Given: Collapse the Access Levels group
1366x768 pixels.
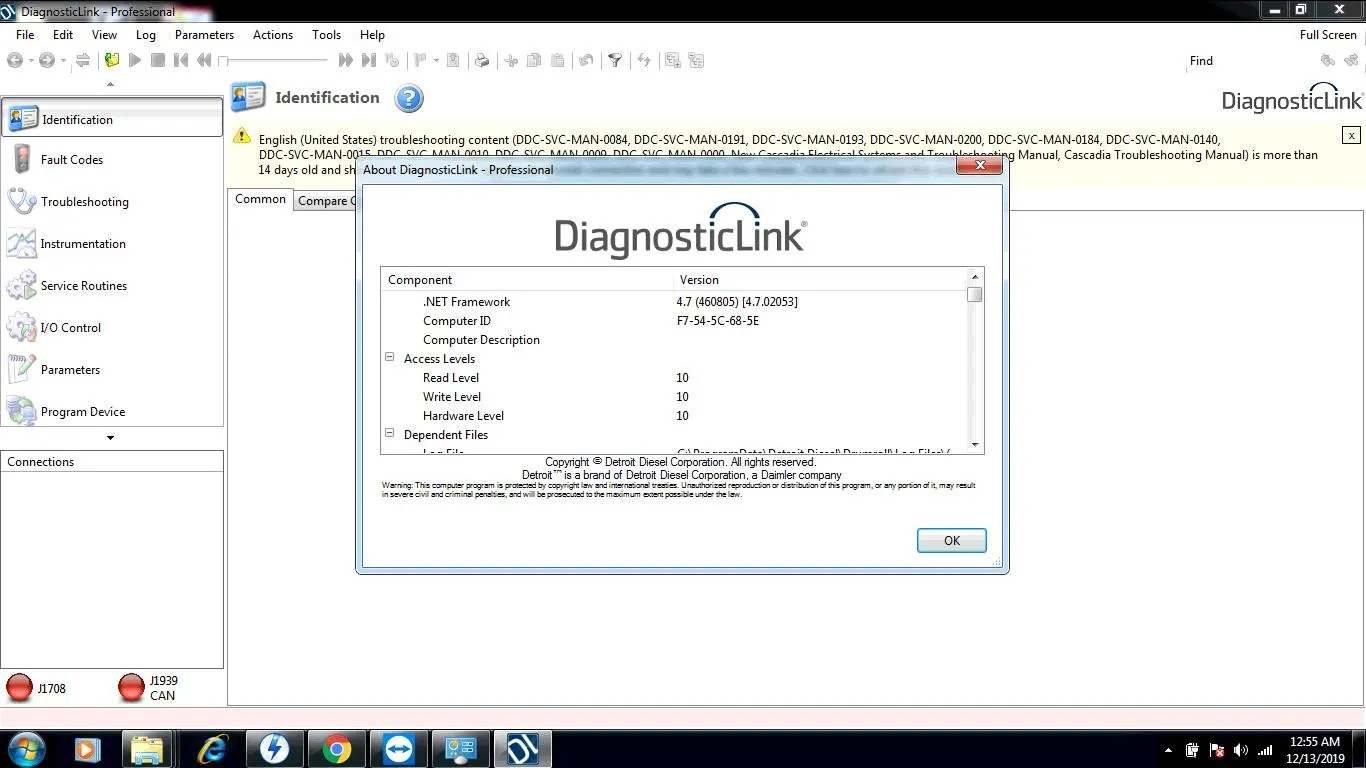Looking at the screenshot, I should click(390, 357).
